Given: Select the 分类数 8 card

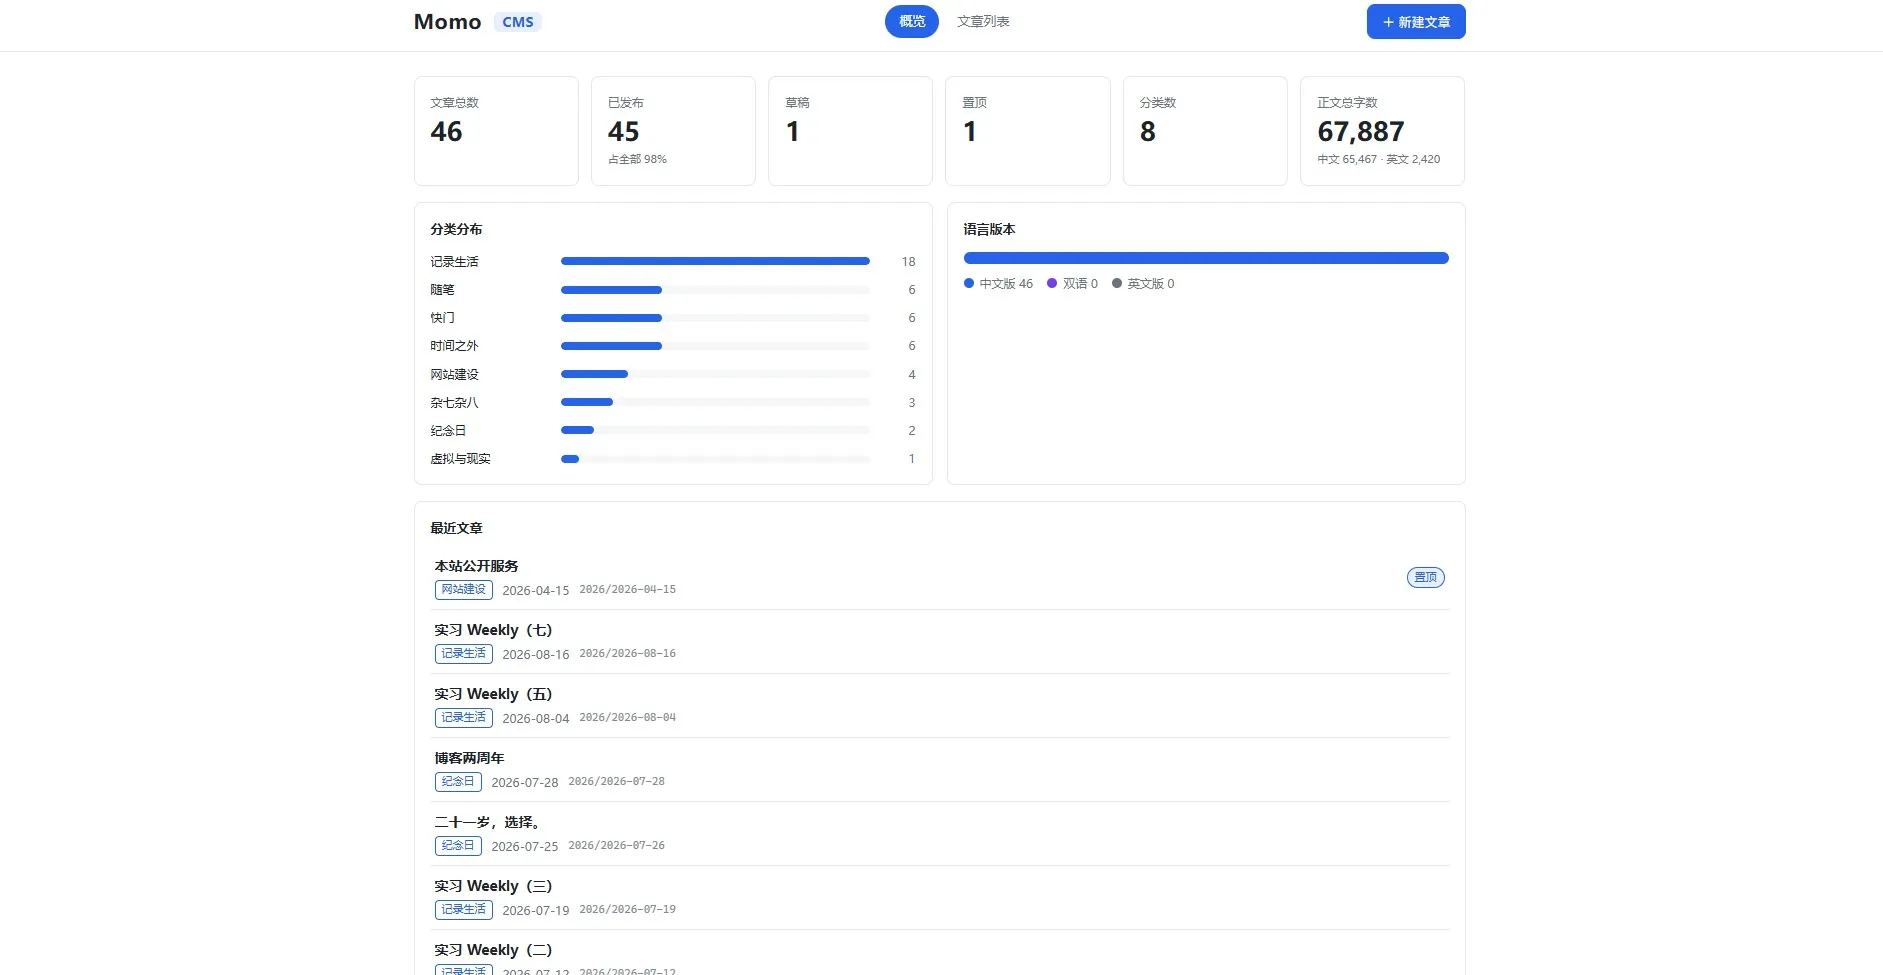Looking at the screenshot, I should (x=1205, y=131).
